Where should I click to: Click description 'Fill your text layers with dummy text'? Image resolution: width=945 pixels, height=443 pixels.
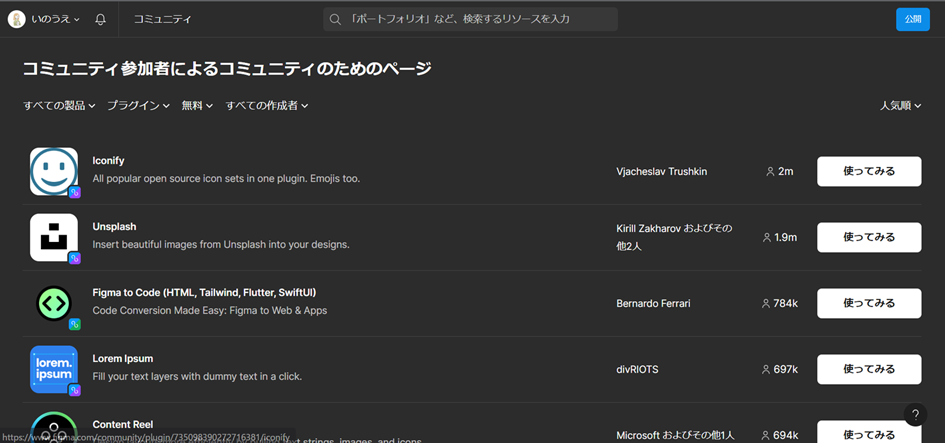197,377
